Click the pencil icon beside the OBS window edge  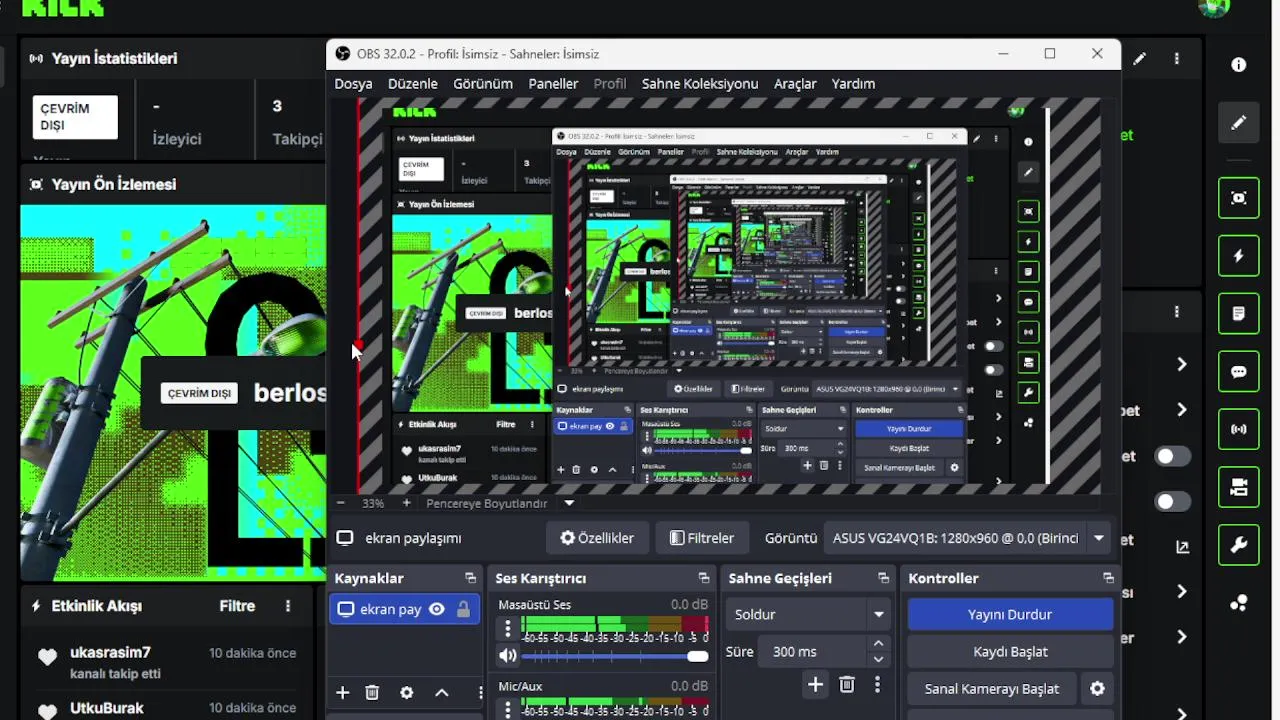(1140, 59)
